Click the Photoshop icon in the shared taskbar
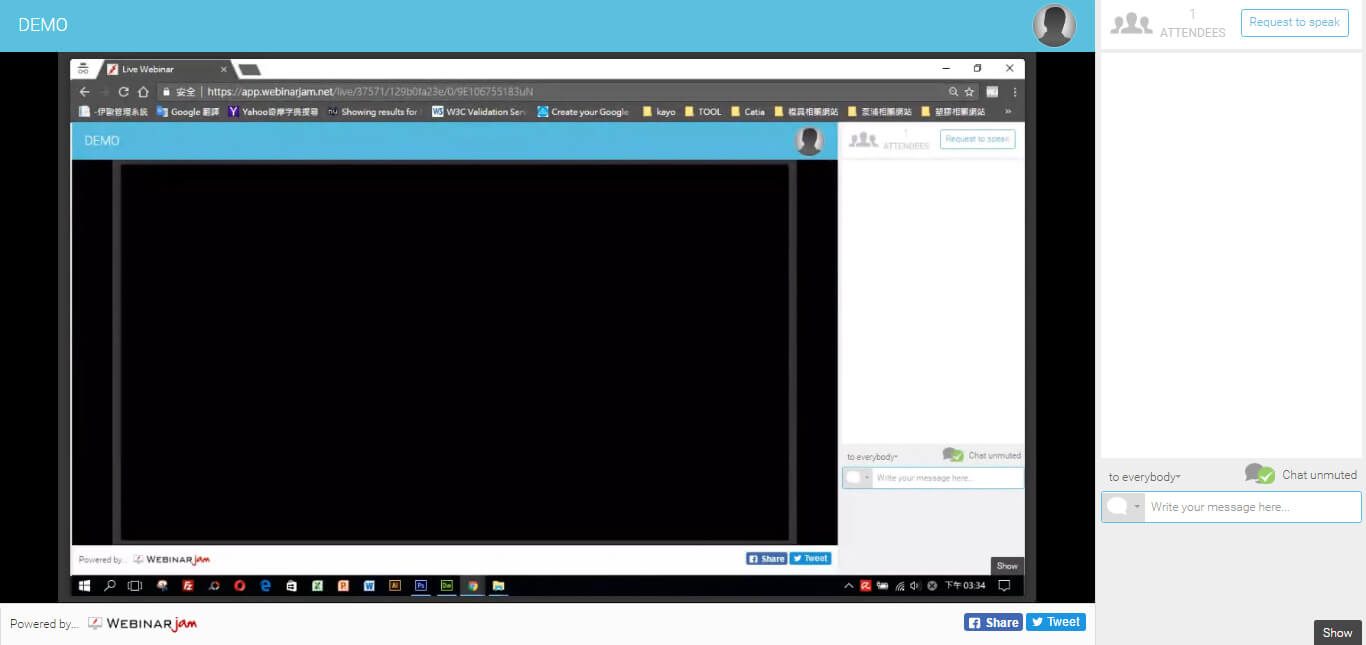This screenshot has height=645, width=1366. [x=421, y=586]
